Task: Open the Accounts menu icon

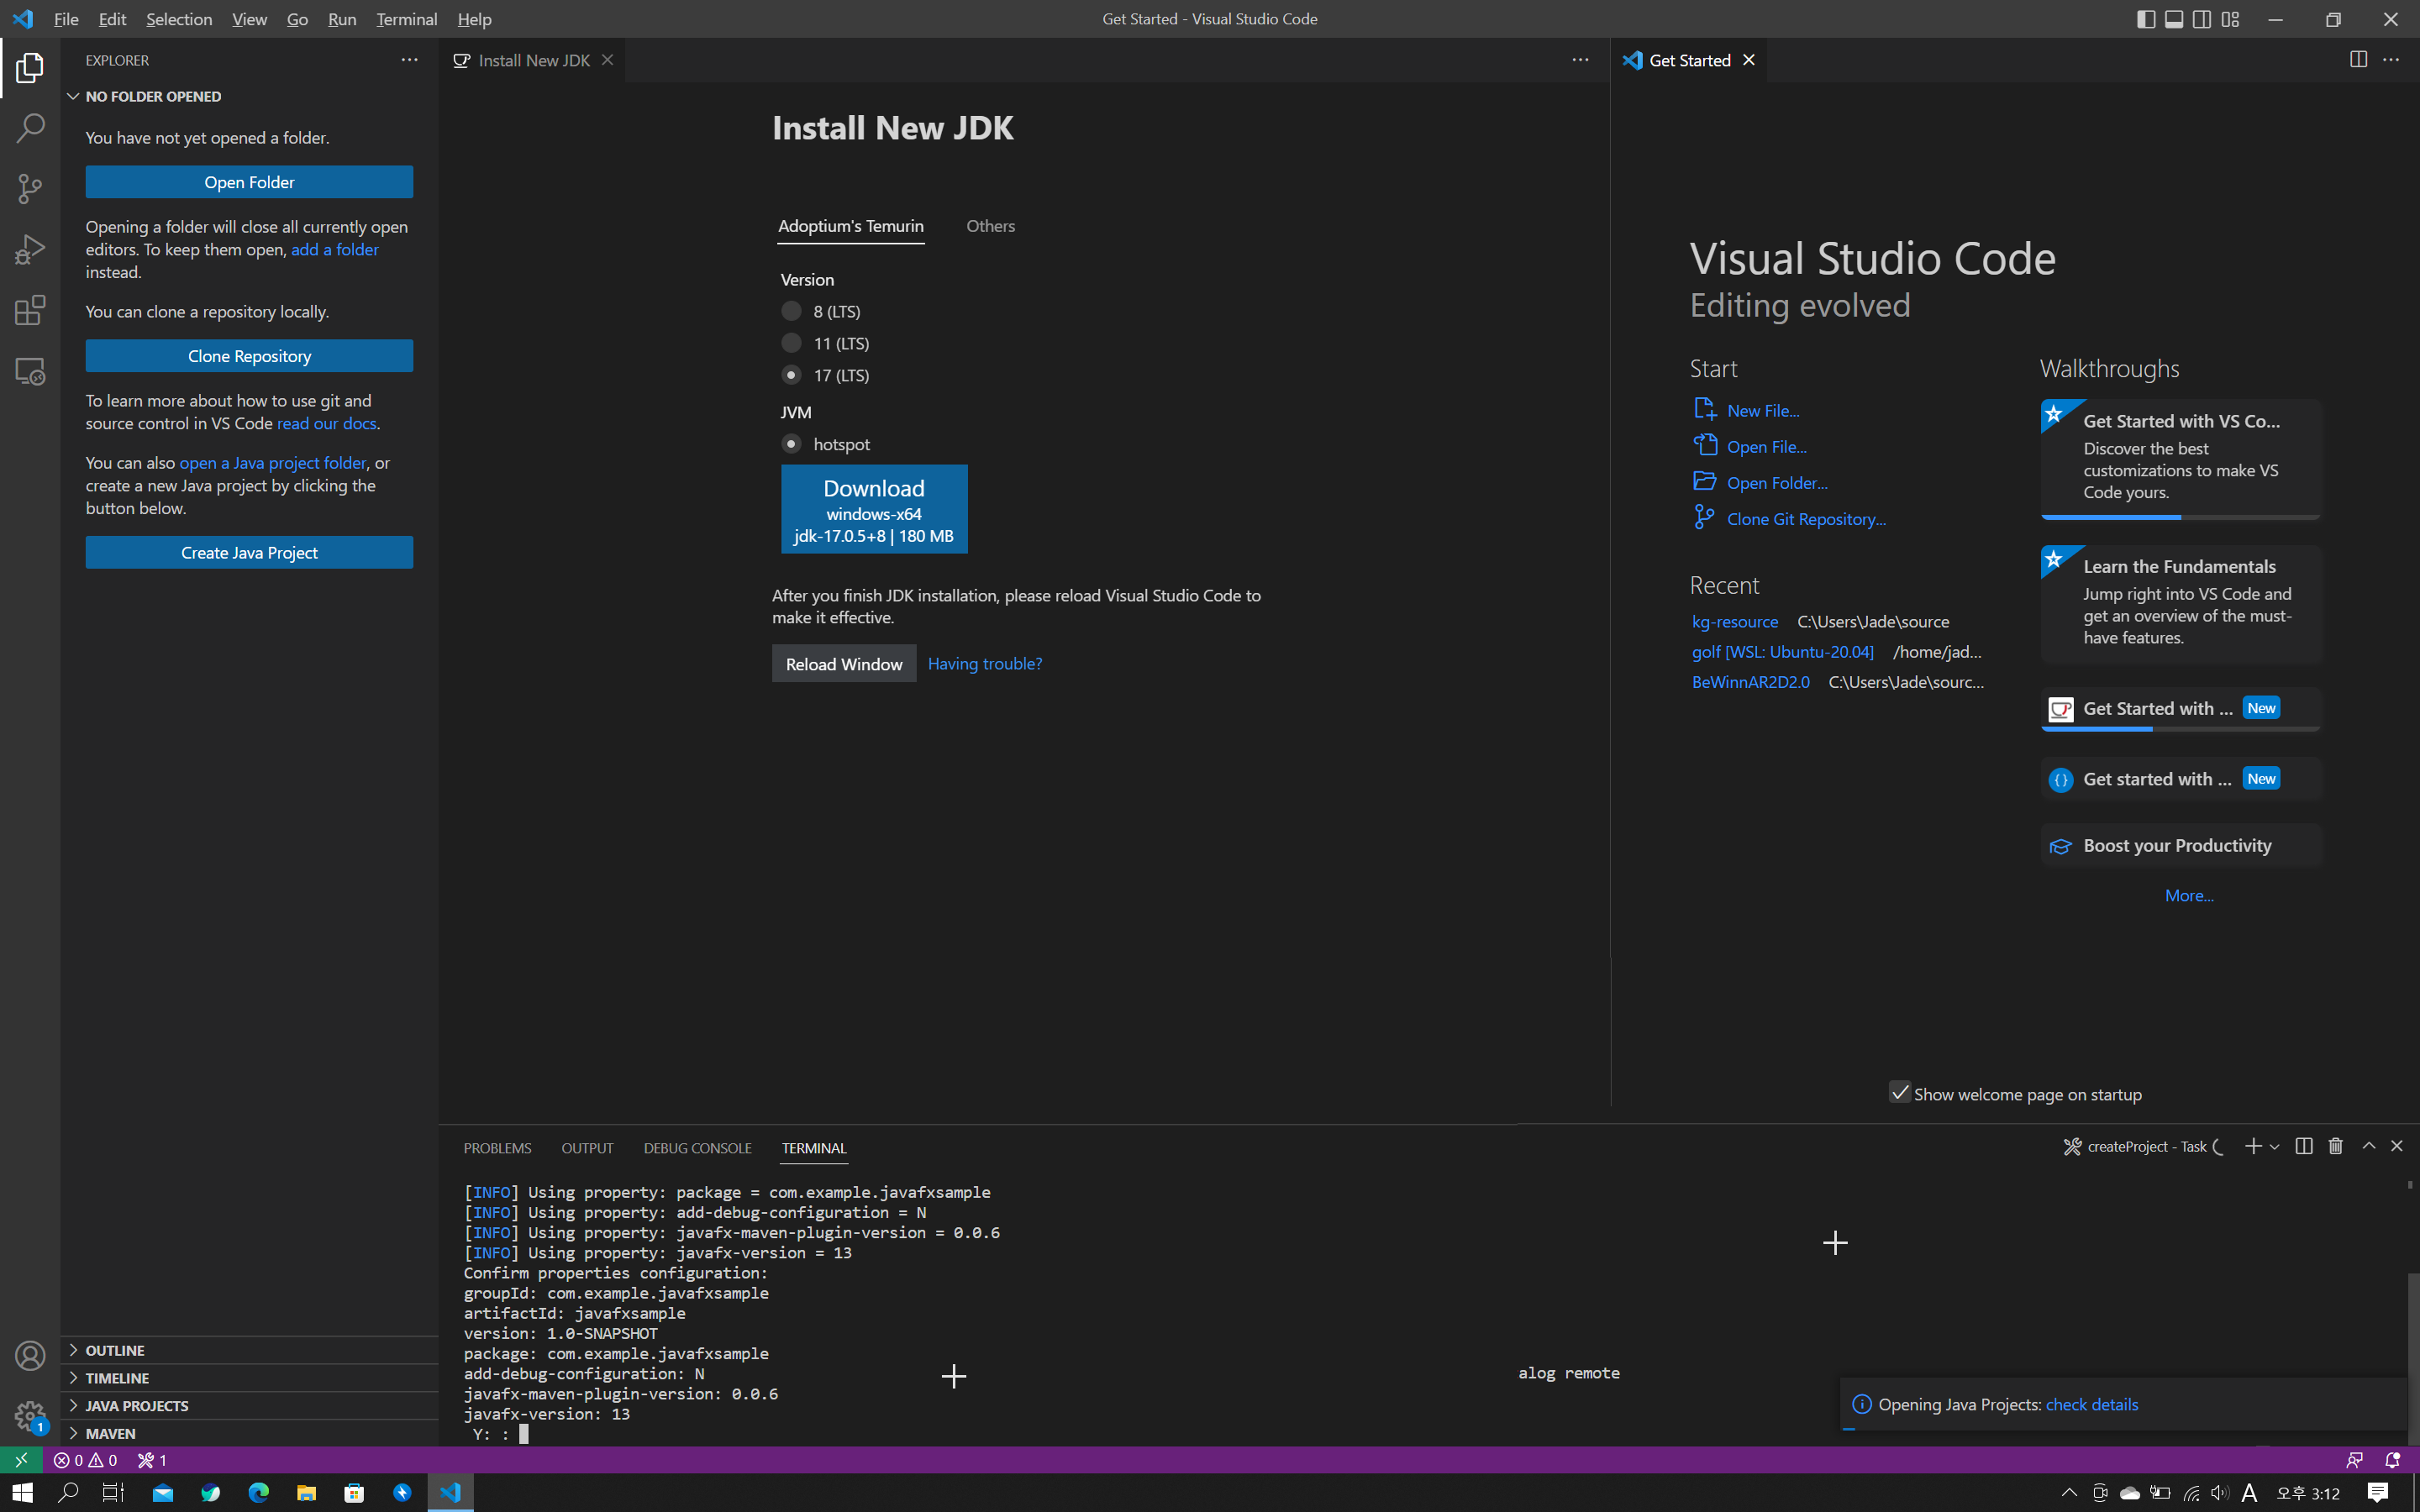Action: 30,1356
